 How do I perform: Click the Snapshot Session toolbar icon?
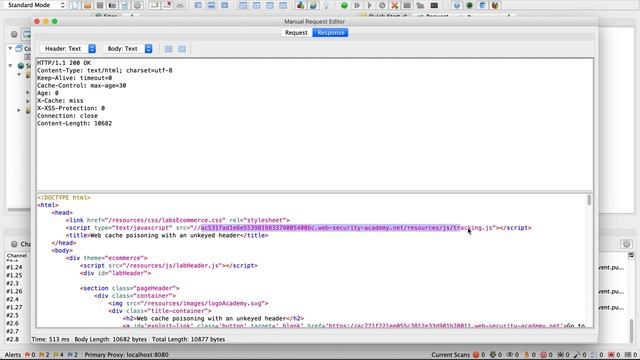pos(112,5)
